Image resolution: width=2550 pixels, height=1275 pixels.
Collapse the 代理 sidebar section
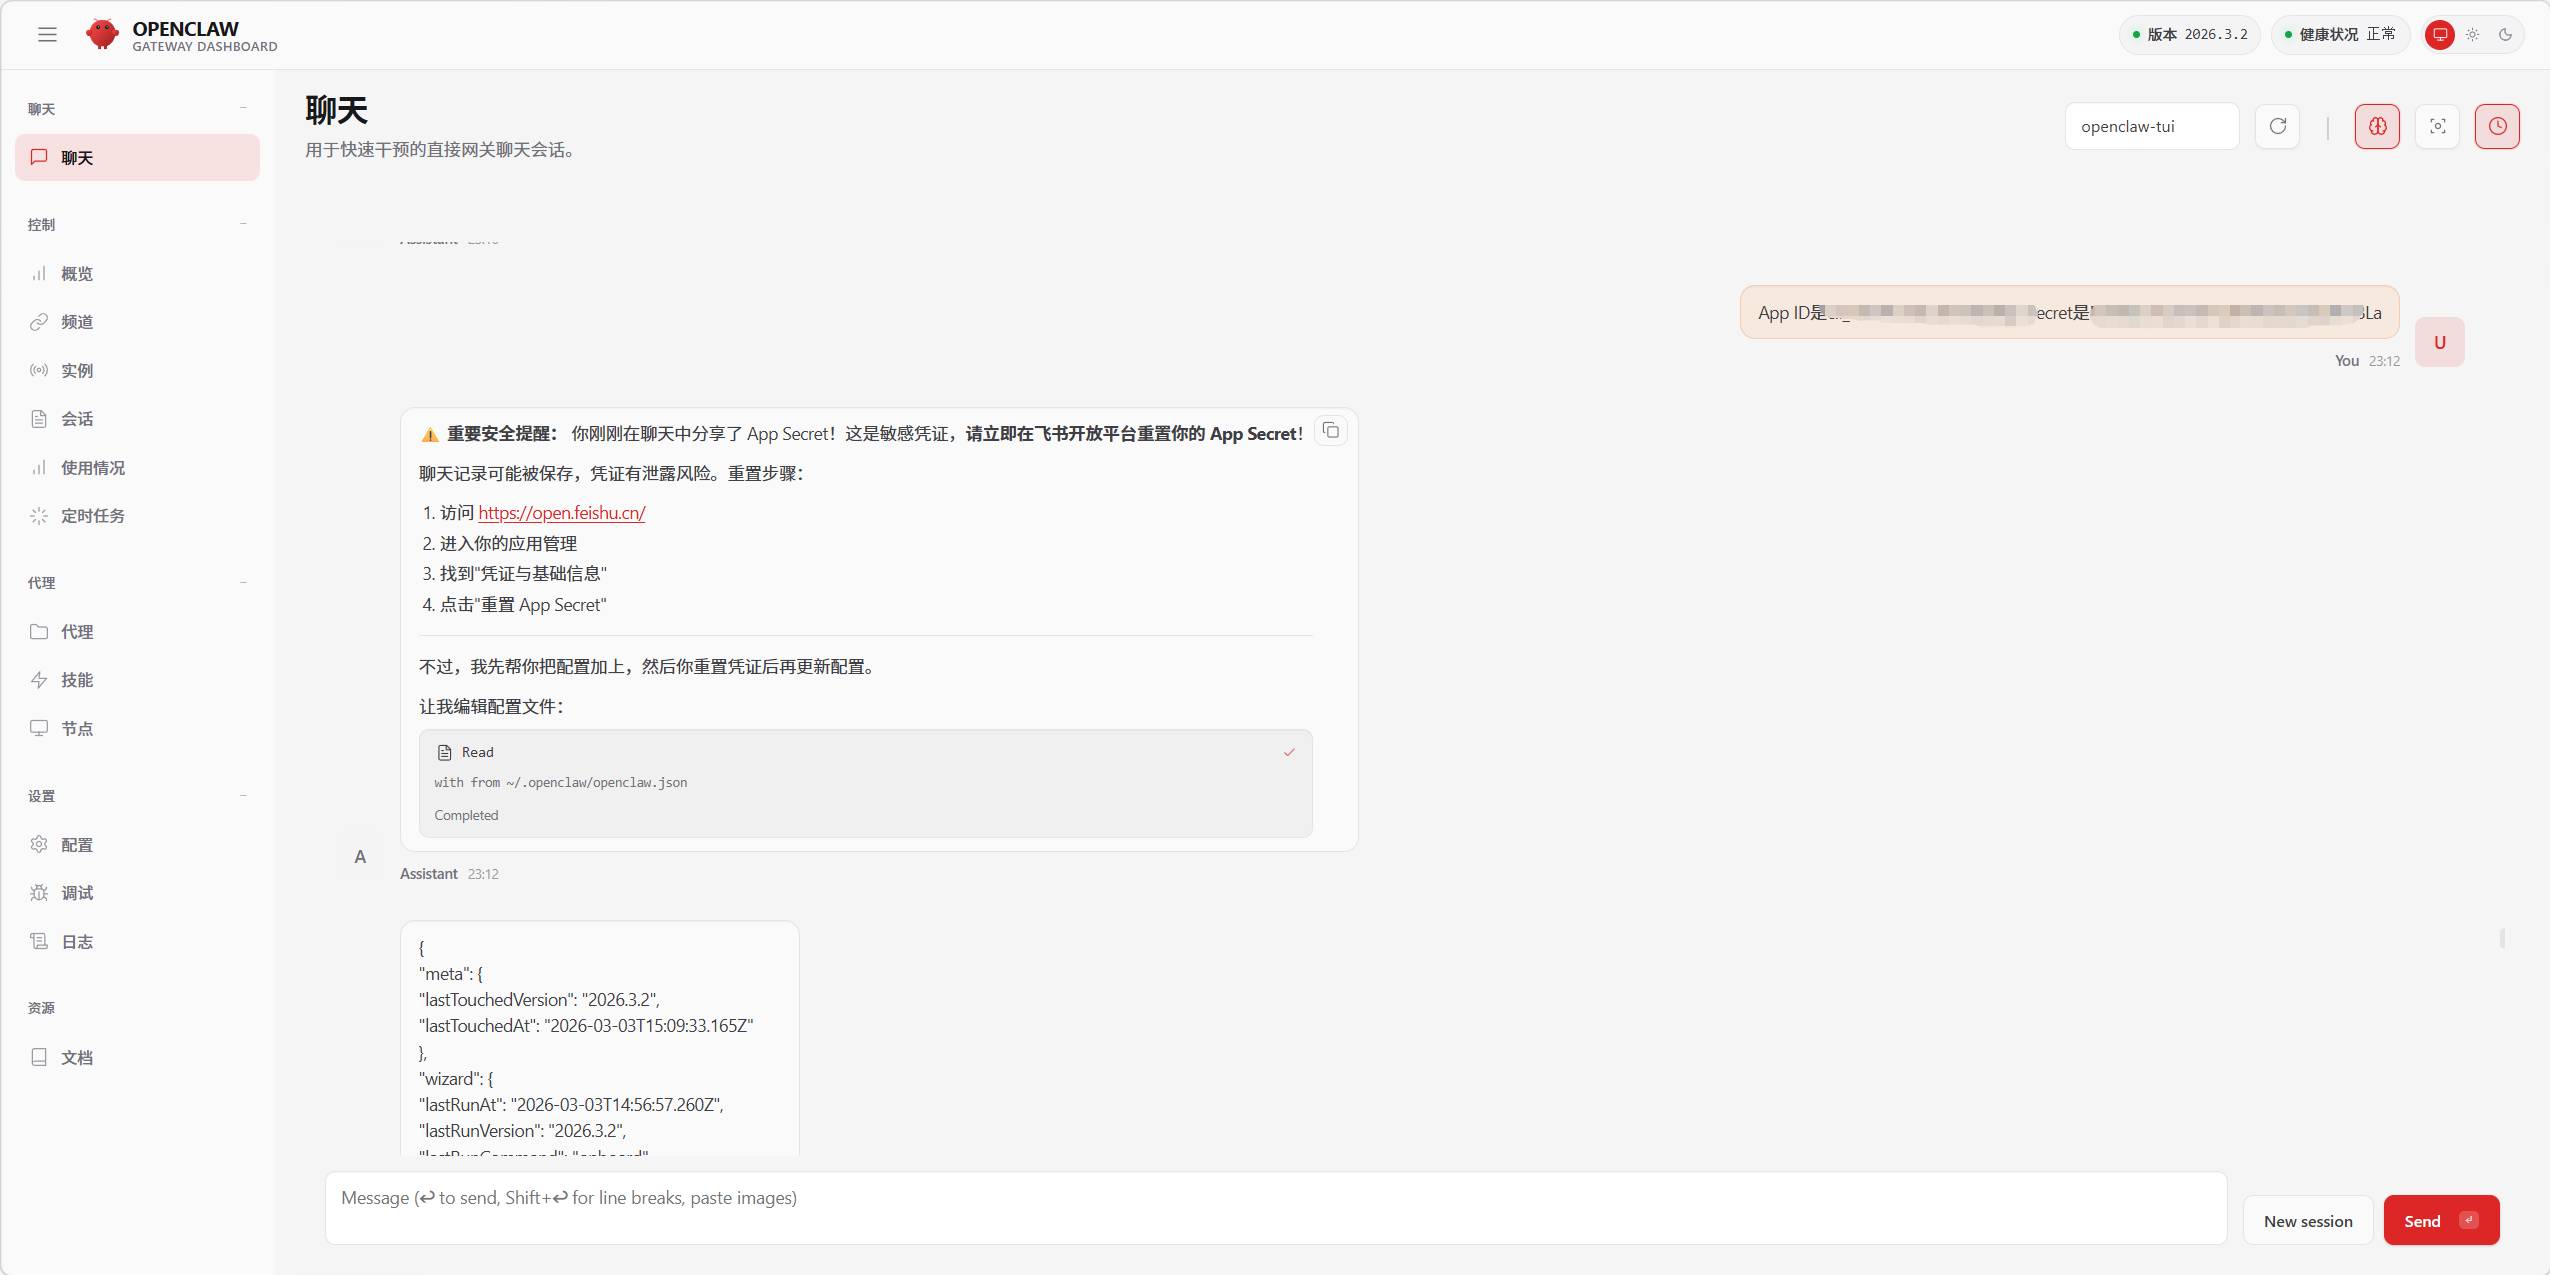point(243,582)
